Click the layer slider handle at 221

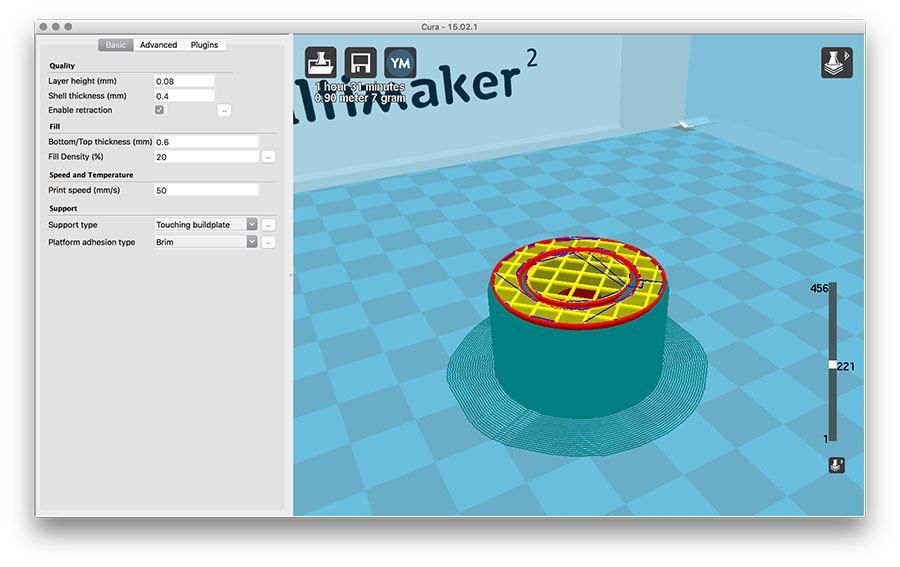tap(832, 365)
